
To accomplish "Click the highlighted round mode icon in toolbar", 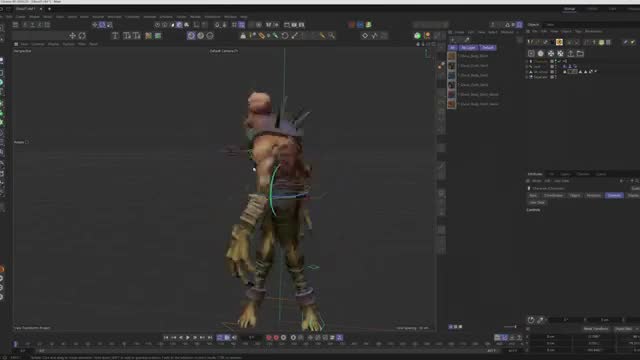I will 191,36.
